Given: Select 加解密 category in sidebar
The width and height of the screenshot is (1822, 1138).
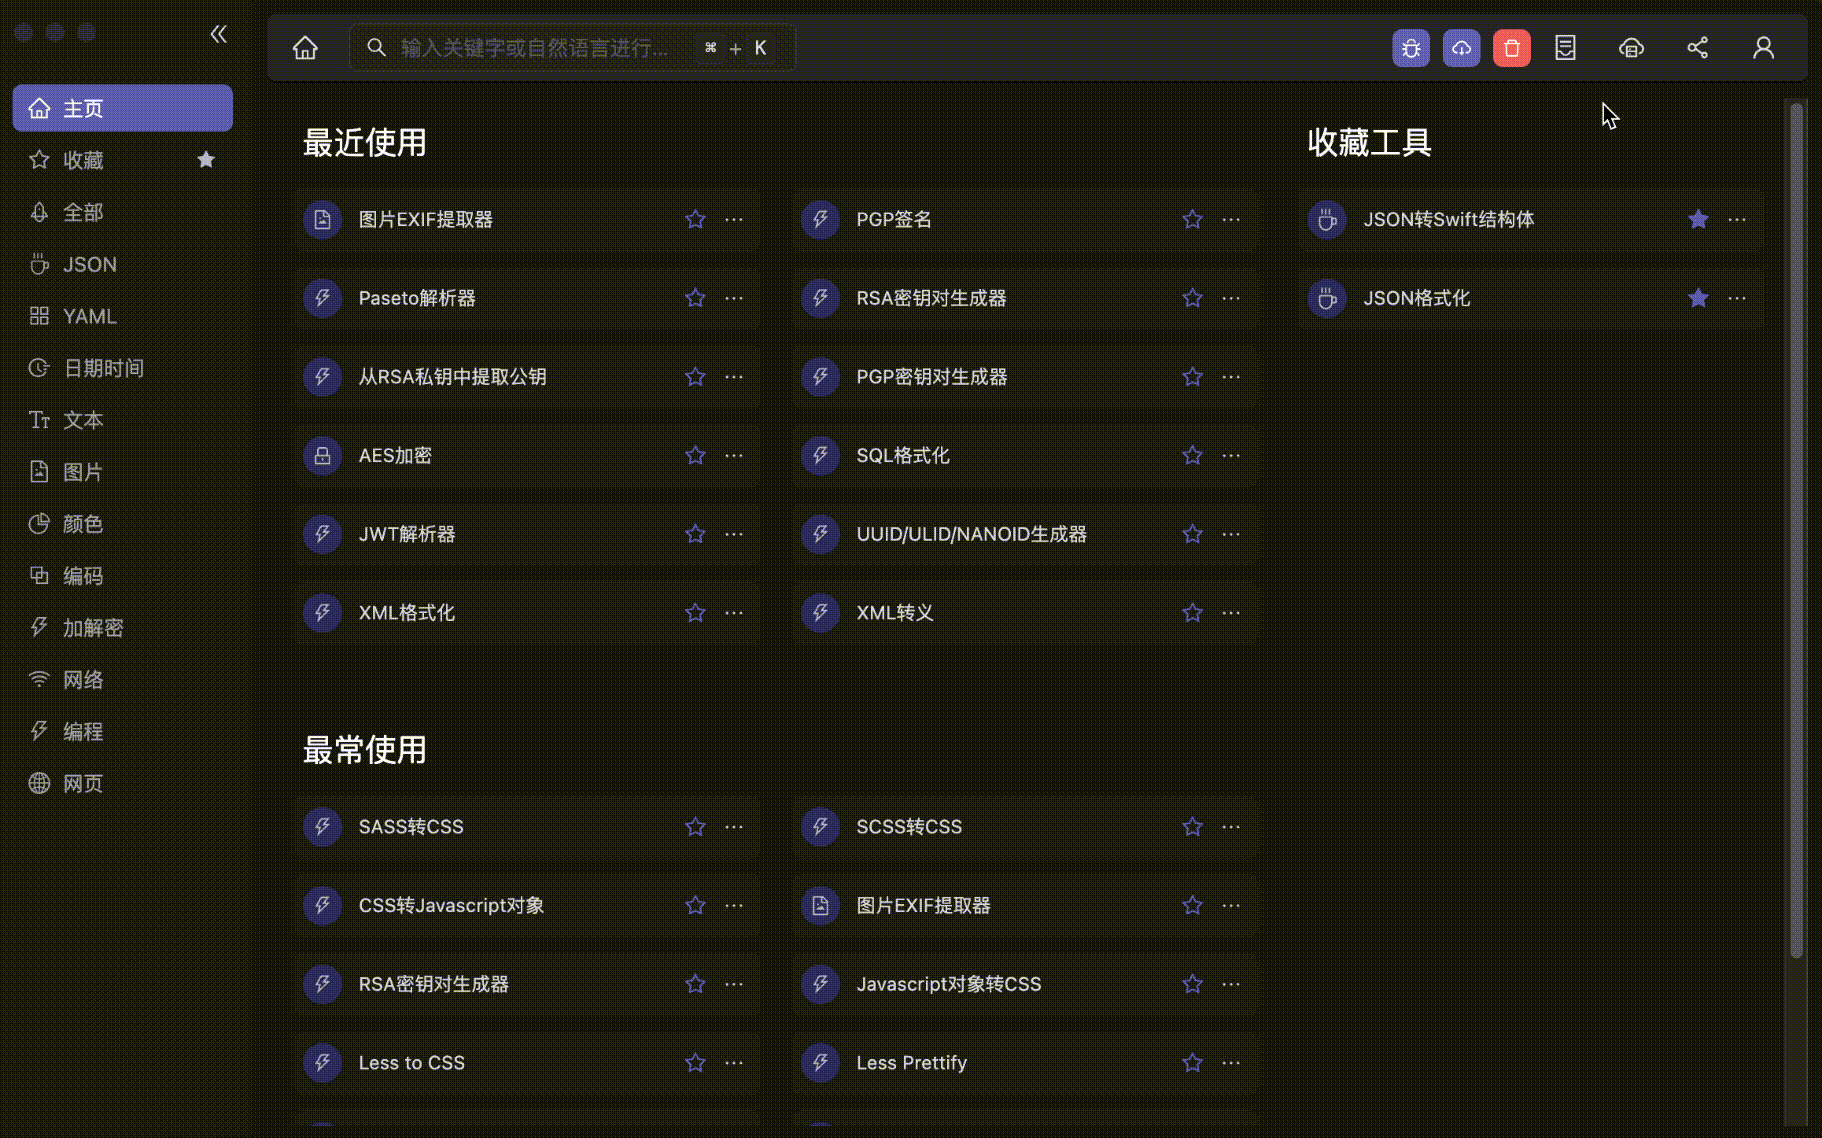Looking at the screenshot, I should pyautogui.click(x=93, y=628).
